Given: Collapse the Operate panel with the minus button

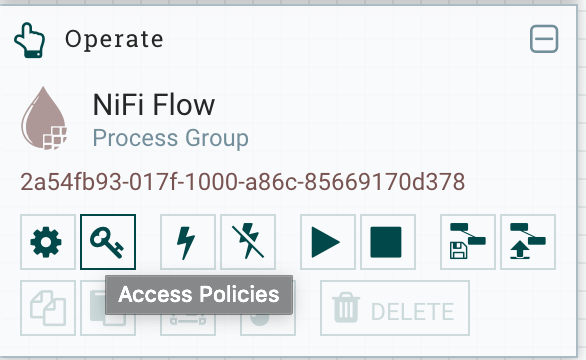Looking at the screenshot, I should (544, 39).
